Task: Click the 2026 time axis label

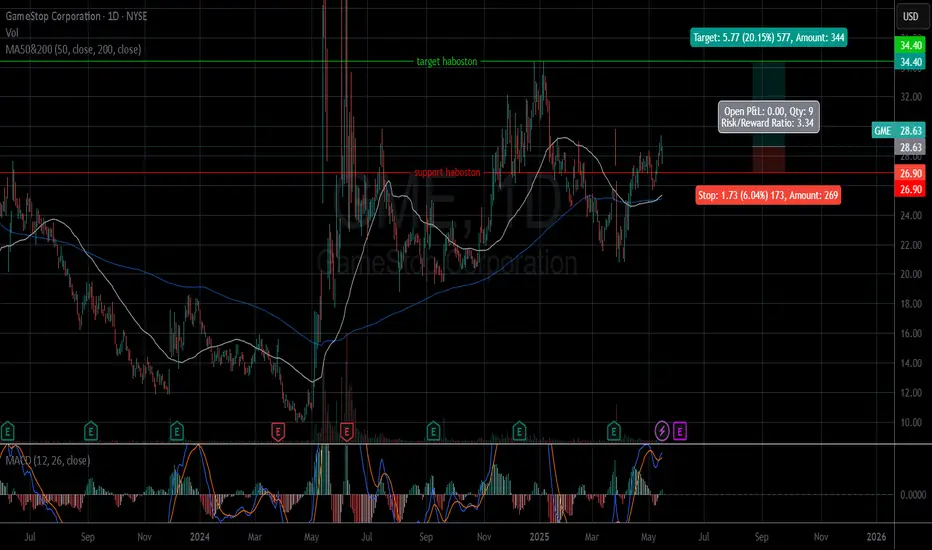Action: click(x=876, y=537)
